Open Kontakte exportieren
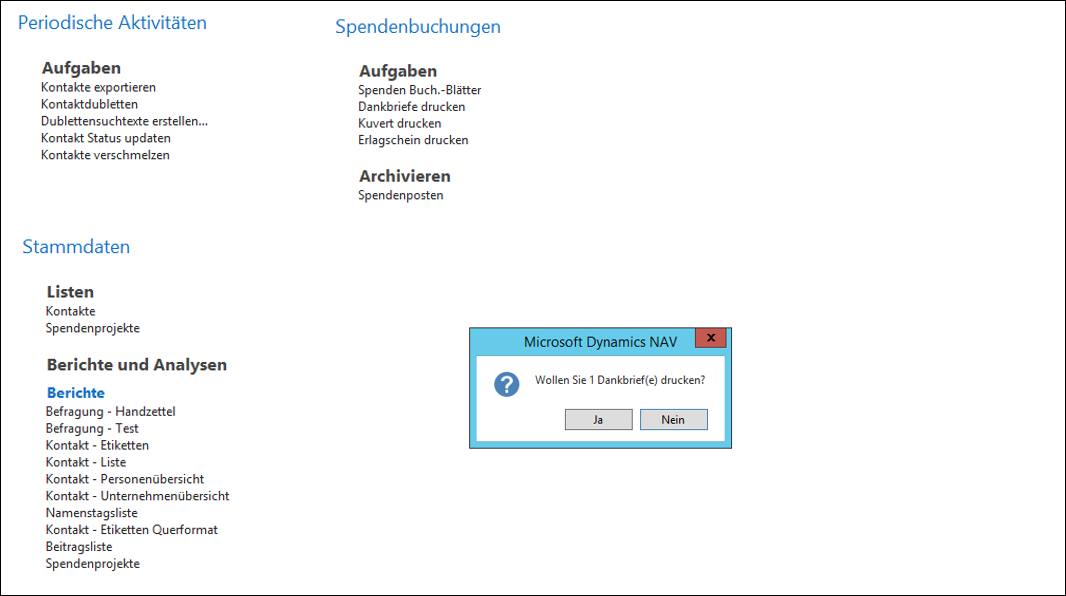This screenshot has height=596, width=1066. [x=97, y=87]
